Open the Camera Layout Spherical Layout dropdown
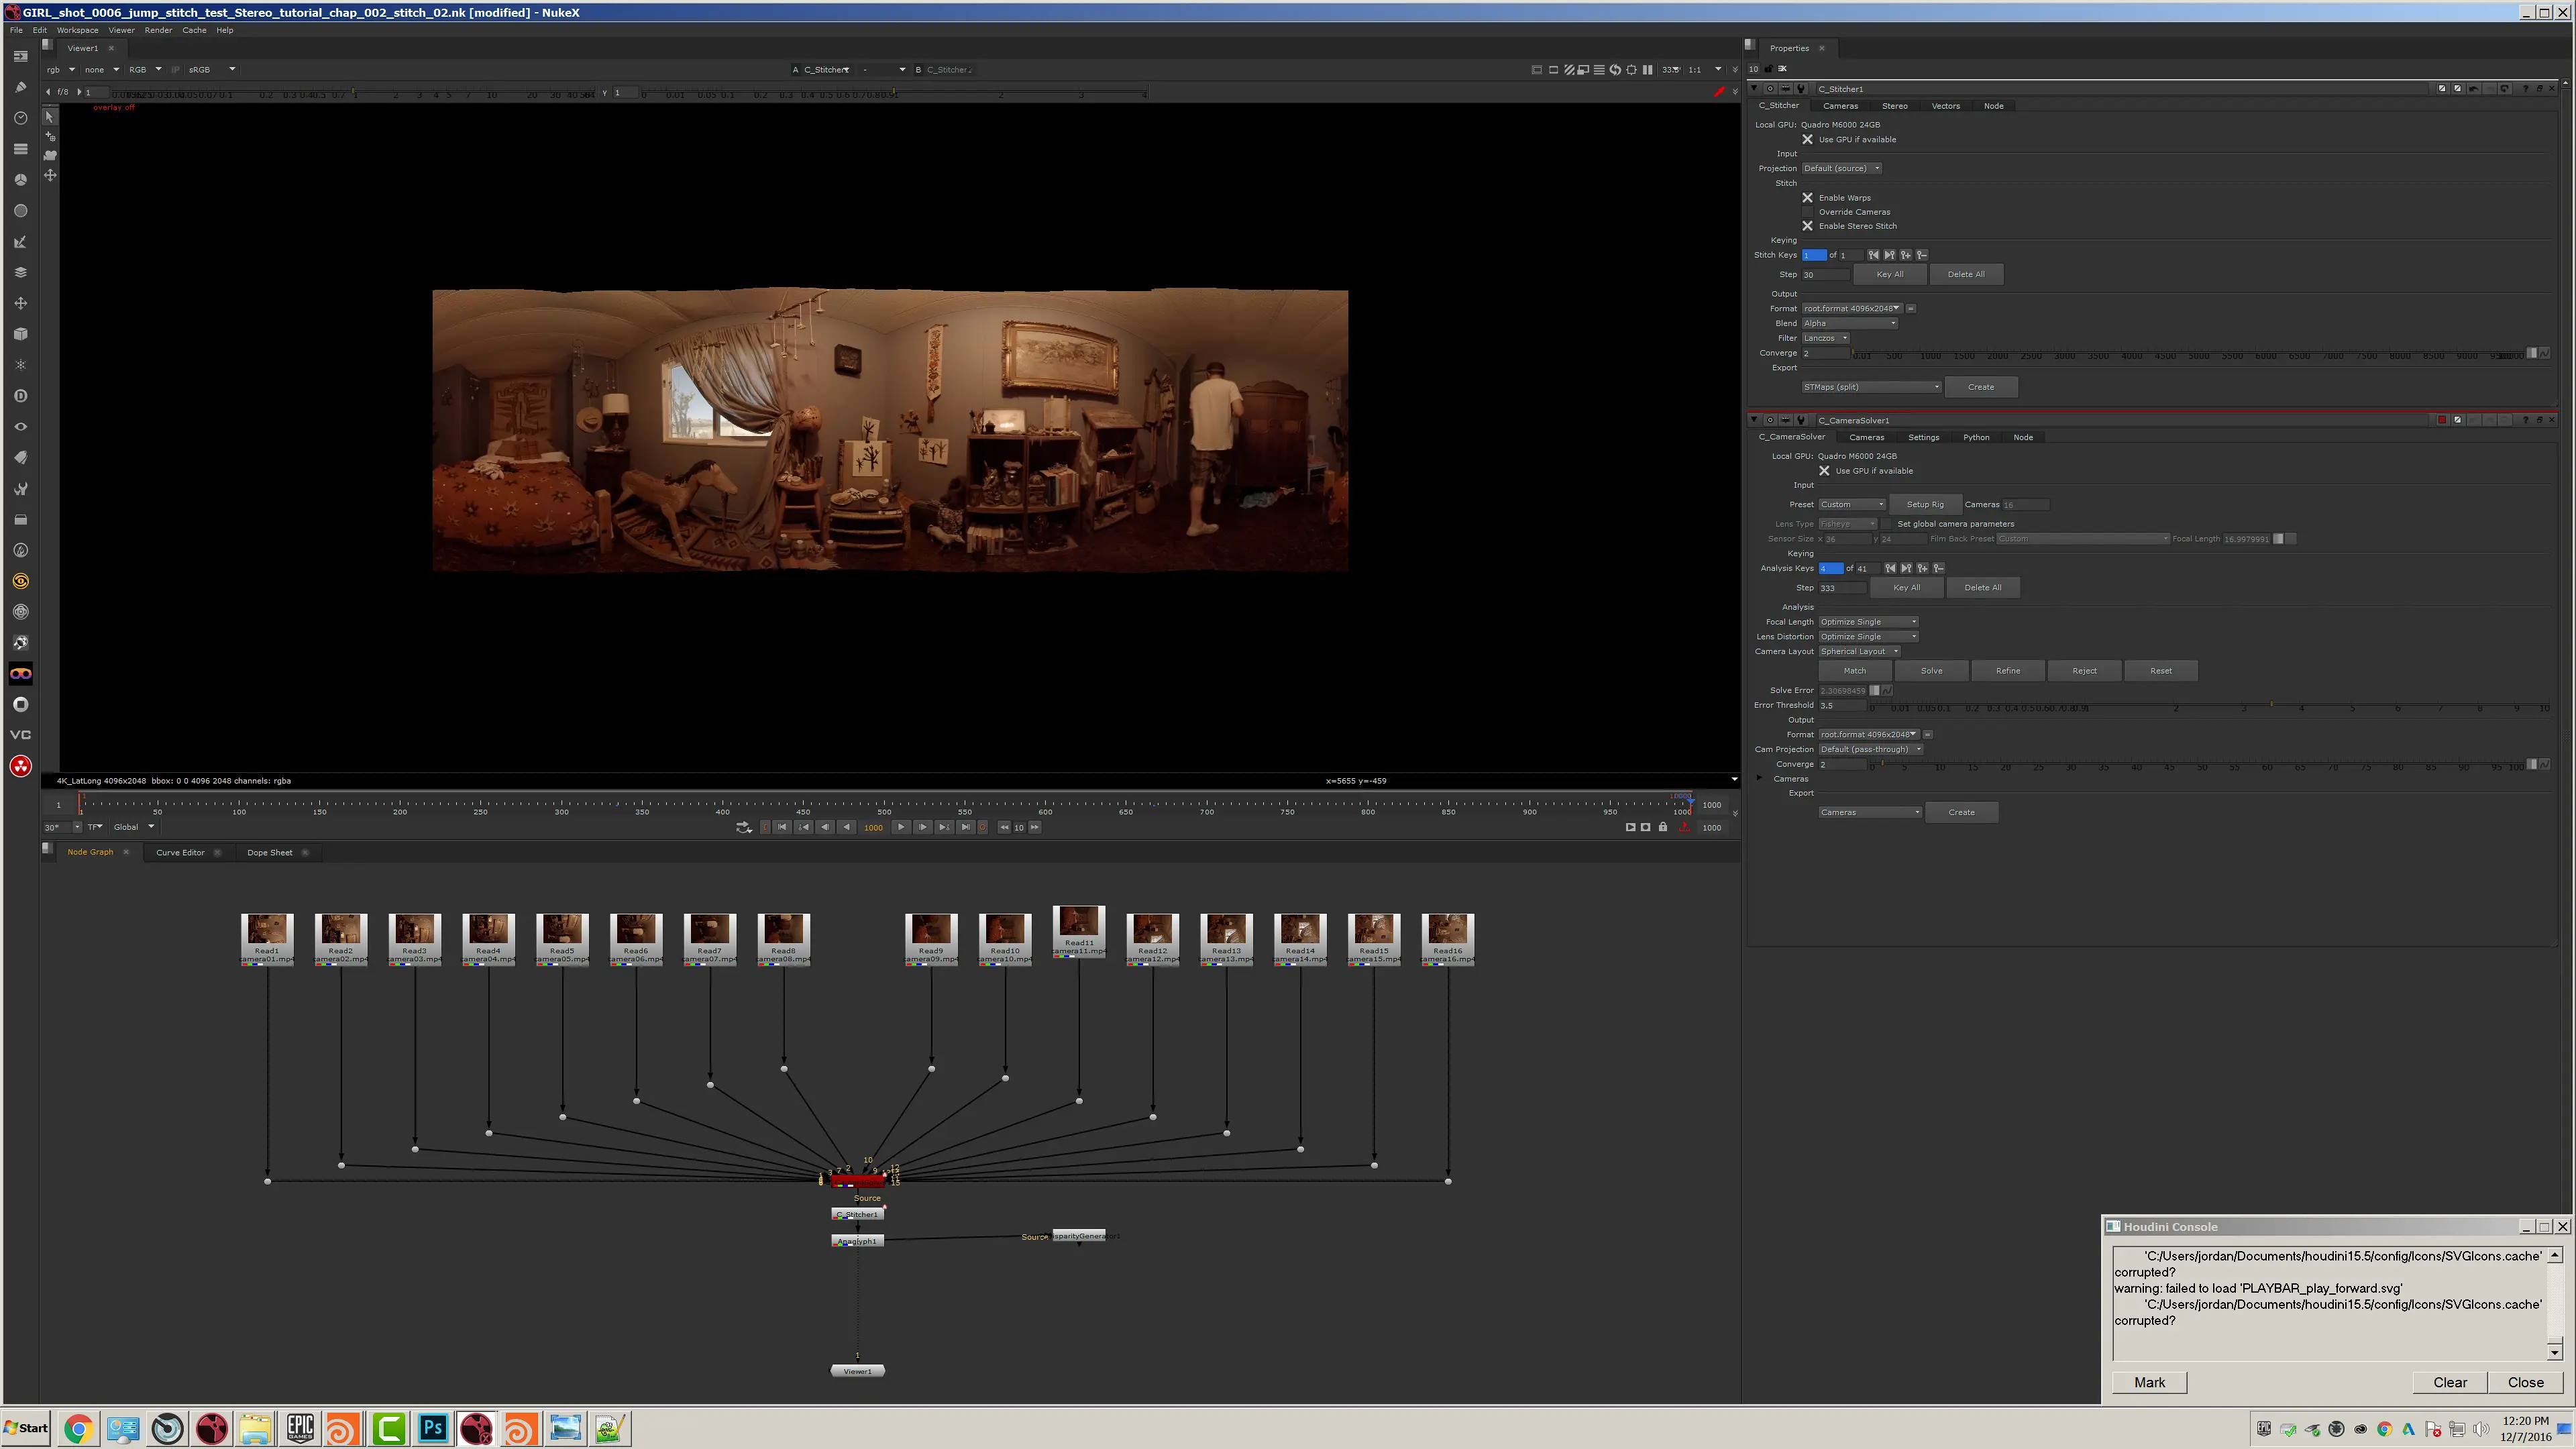The height and width of the screenshot is (1449, 2576). click(1859, 651)
